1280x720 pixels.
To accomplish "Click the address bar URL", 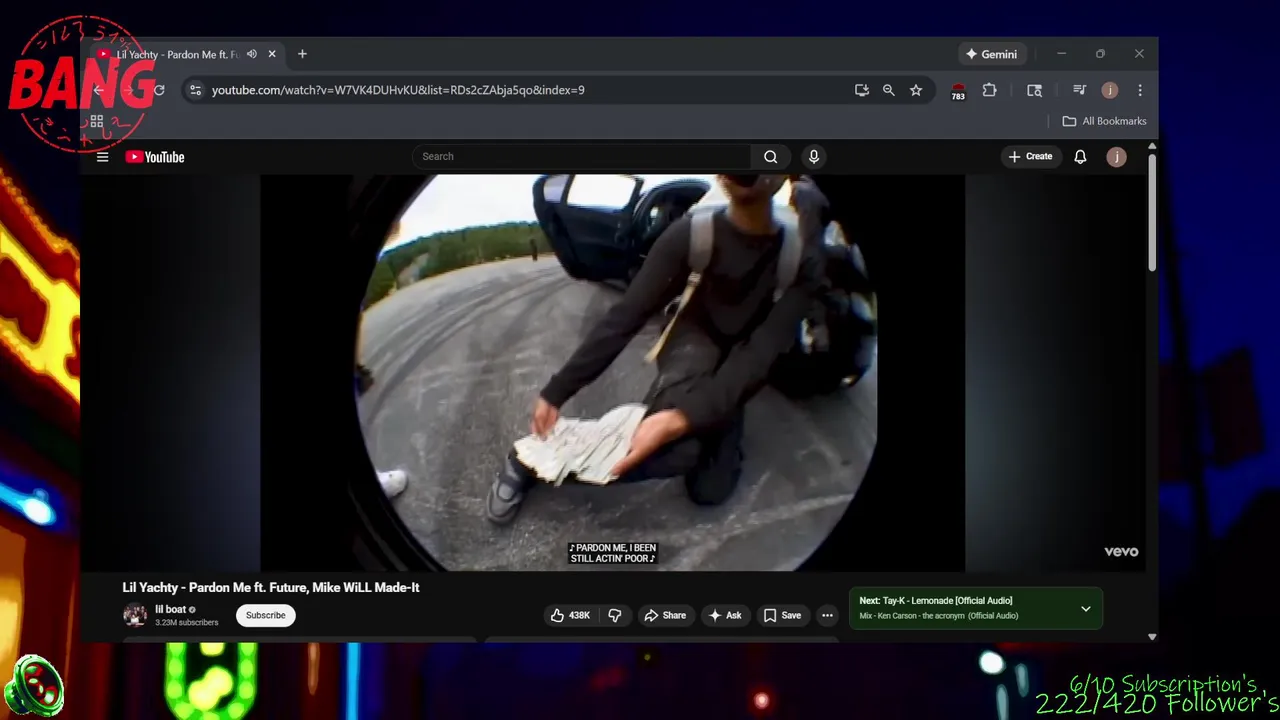I will 398,90.
